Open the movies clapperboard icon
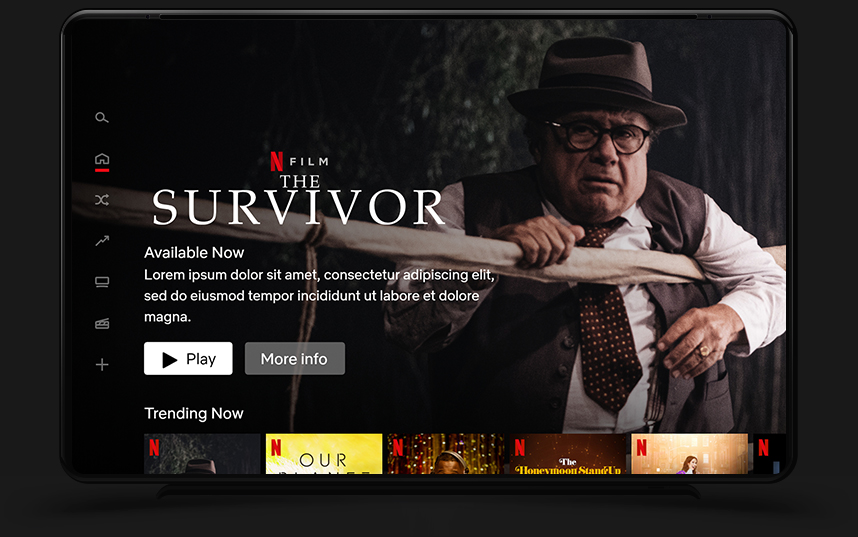 click(102, 324)
